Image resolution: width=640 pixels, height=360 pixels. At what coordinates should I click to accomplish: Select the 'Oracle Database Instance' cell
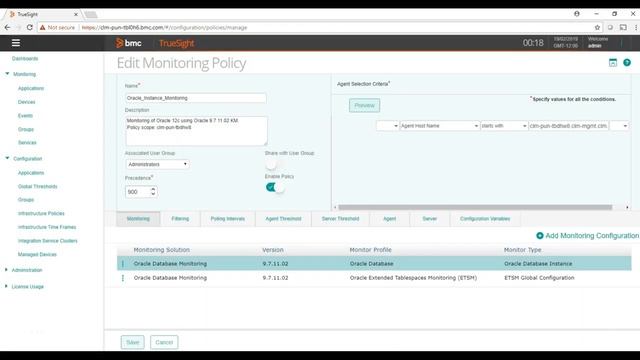coord(538,264)
